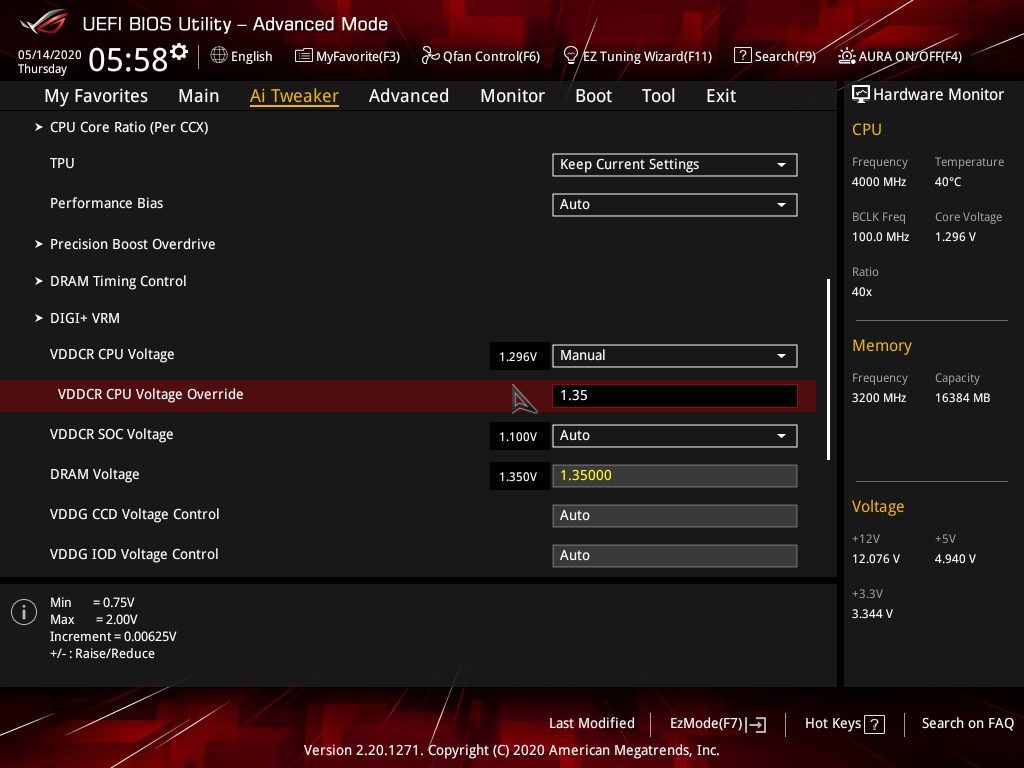Viewport: 1024px width, 768px height.
Task: Open the TPU dropdown
Action: tap(675, 165)
